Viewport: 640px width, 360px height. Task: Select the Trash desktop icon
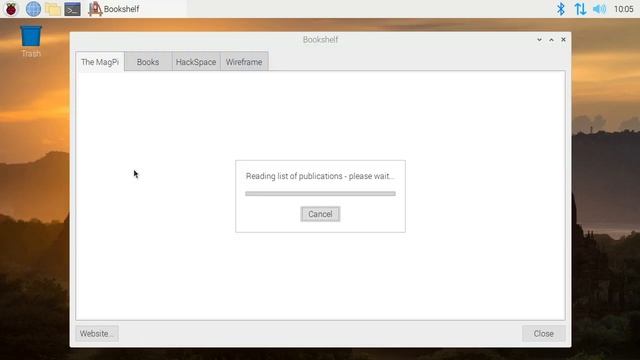(x=31, y=41)
